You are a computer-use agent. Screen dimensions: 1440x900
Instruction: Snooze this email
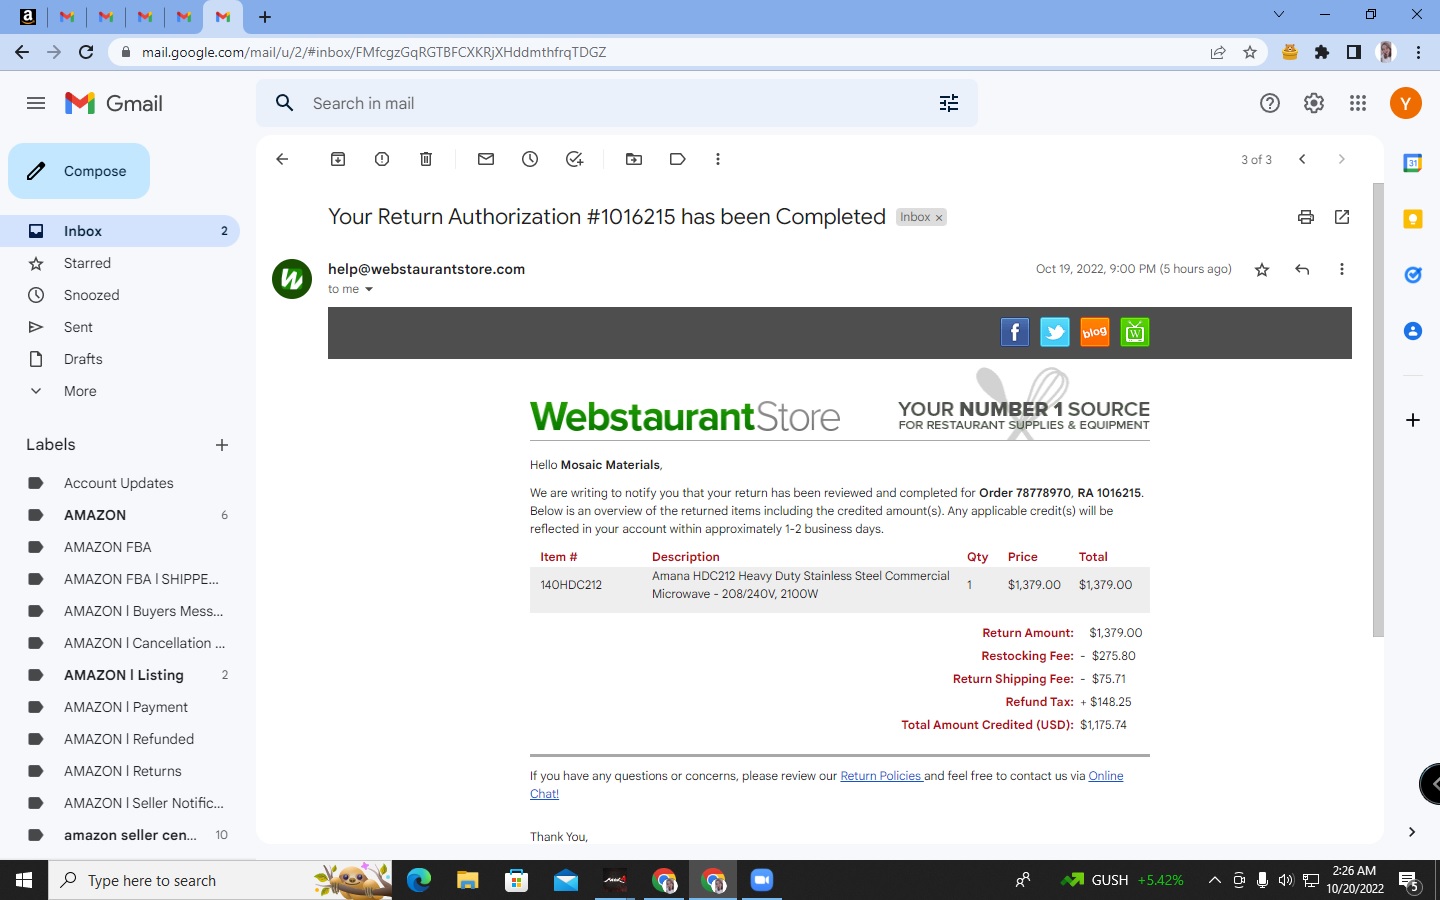(530, 159)
